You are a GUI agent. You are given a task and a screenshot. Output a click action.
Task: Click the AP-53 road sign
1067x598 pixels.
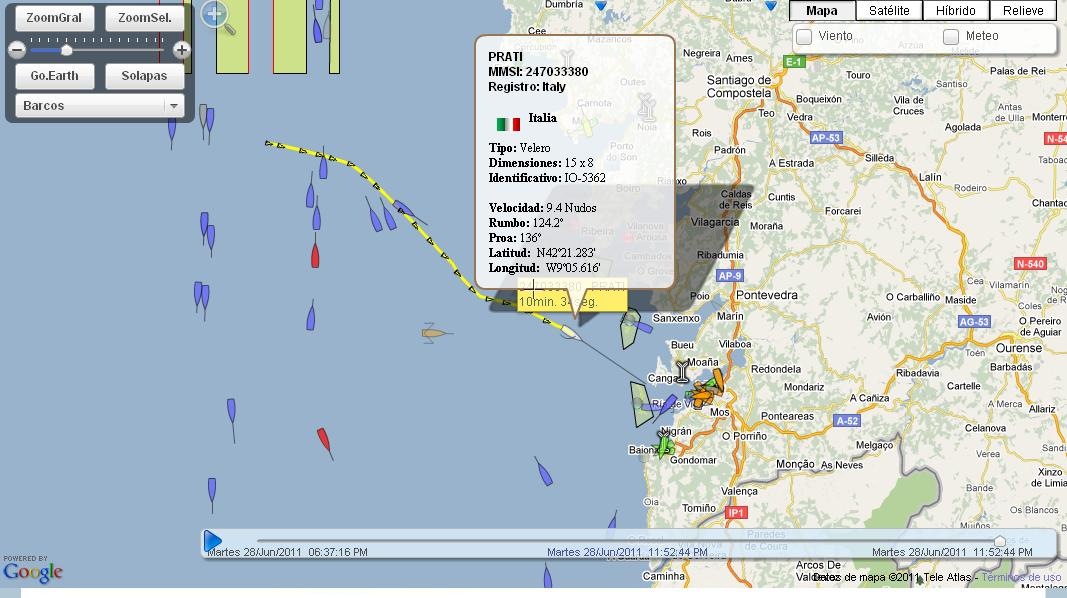[825, 137]
